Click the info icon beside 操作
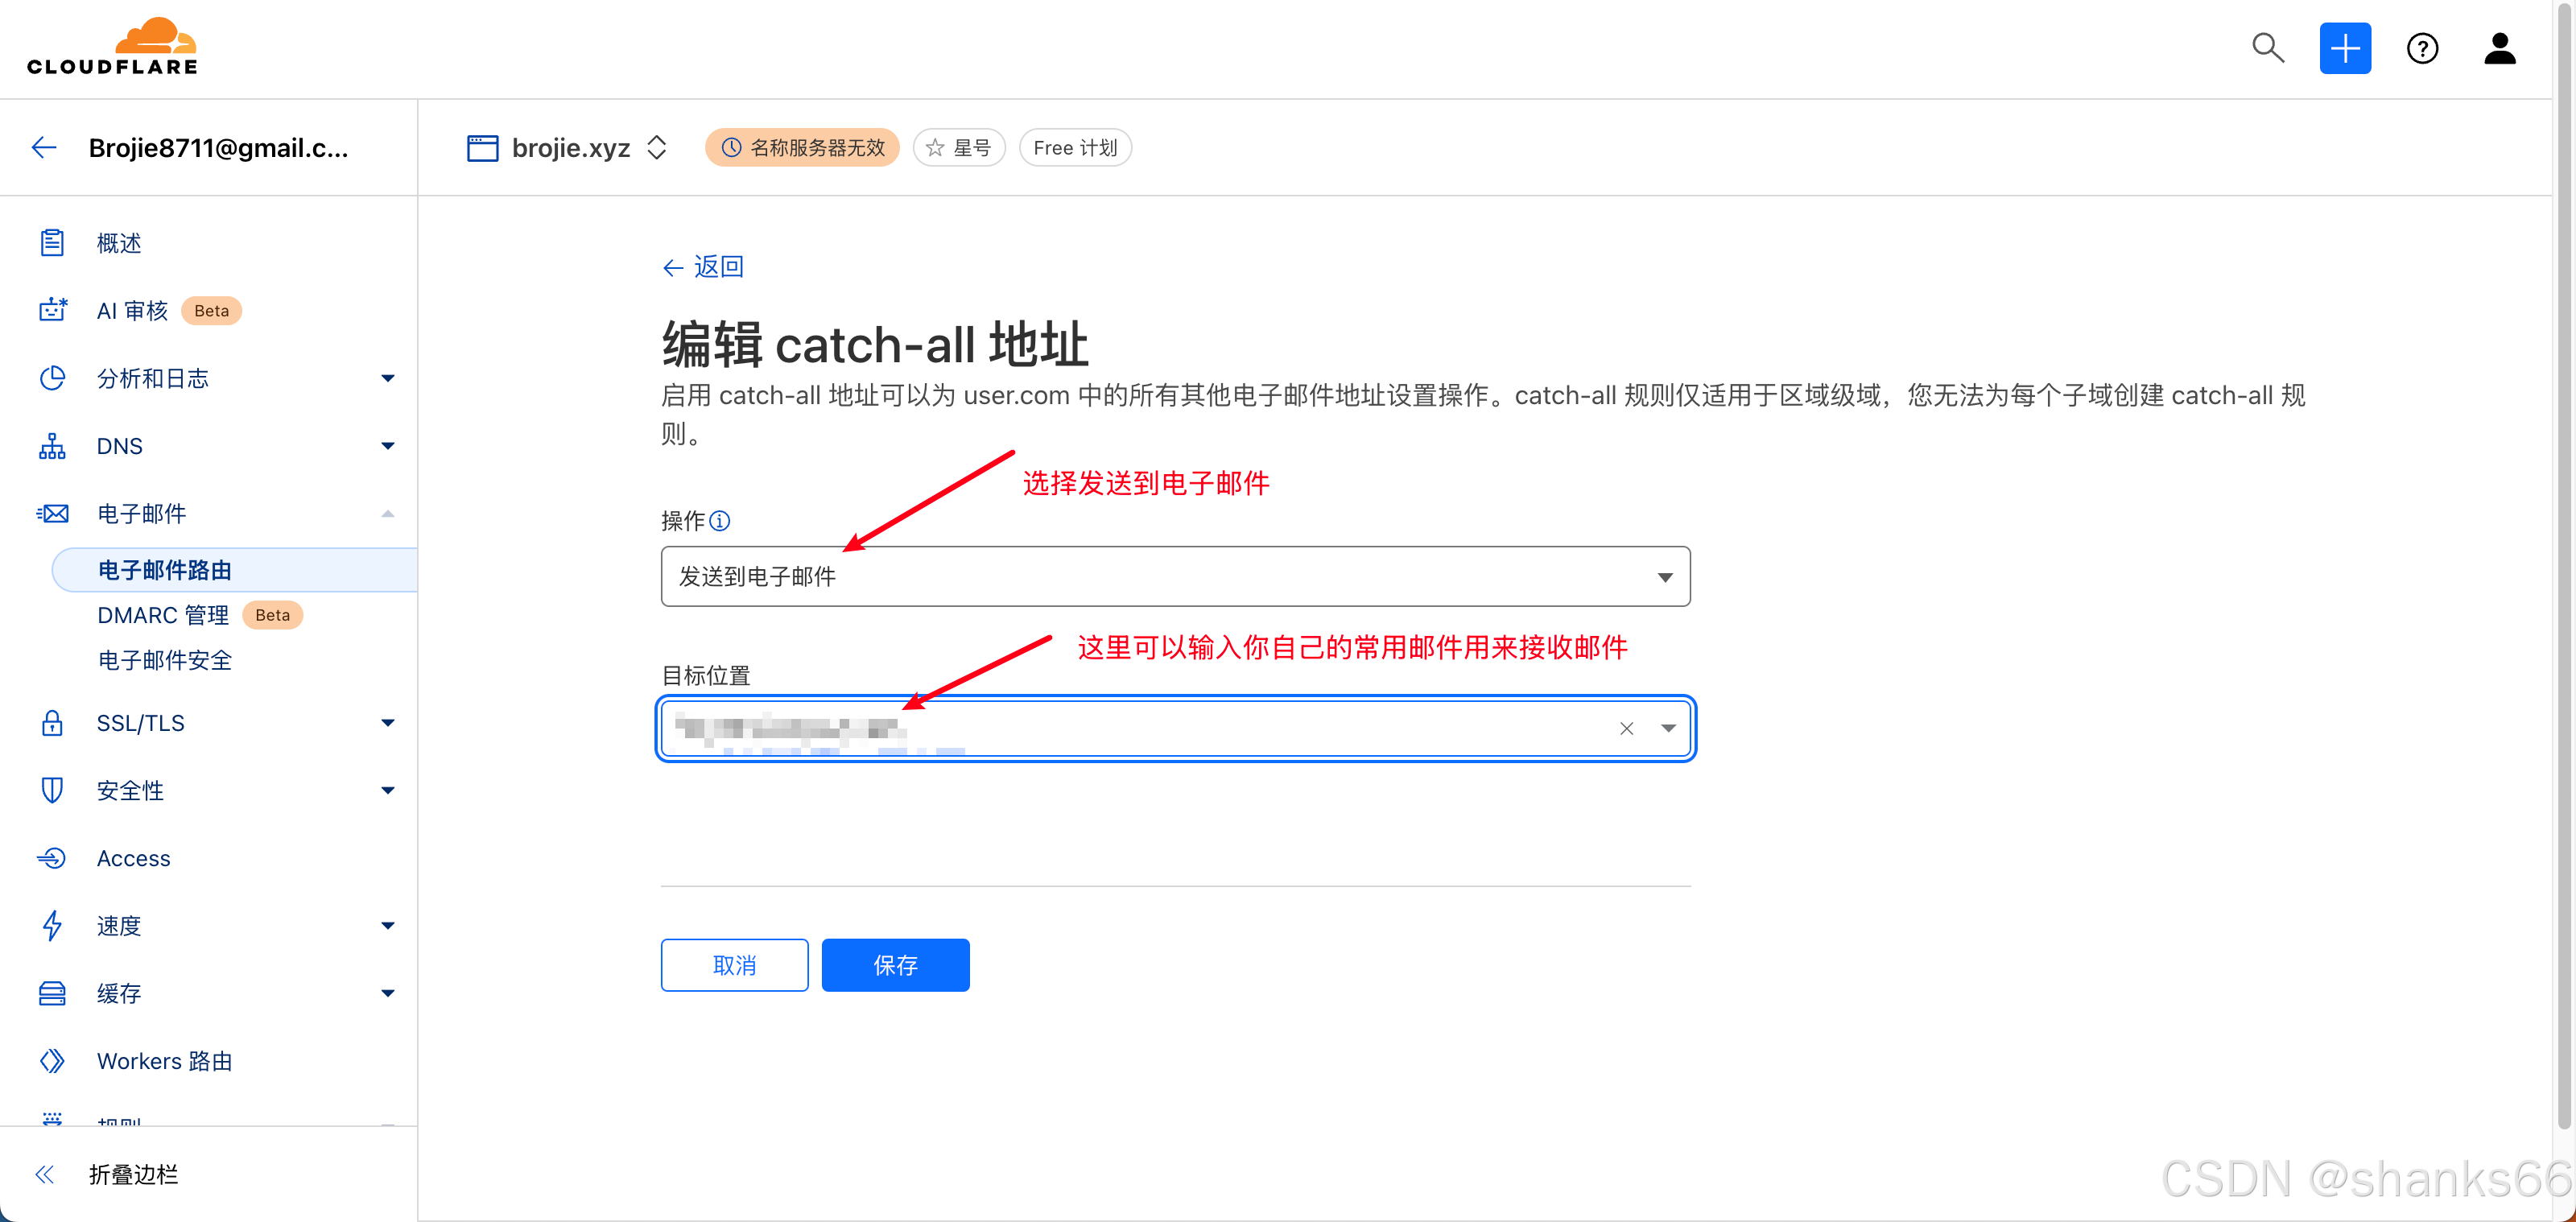The width and height of the screenshot is (2576, 1222). tap(720, 521)
